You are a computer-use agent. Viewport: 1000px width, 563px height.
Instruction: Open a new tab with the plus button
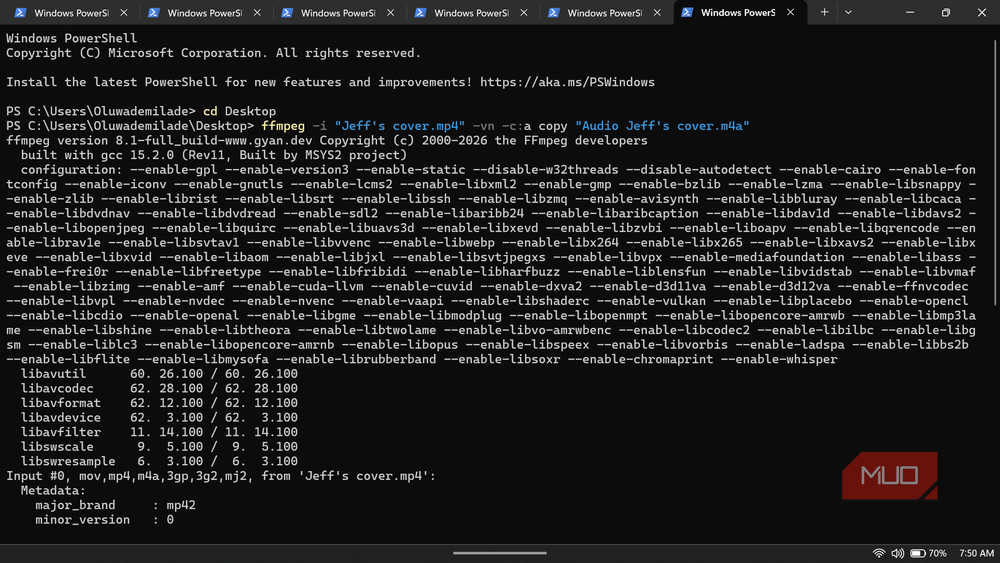(x=824, y=12)
